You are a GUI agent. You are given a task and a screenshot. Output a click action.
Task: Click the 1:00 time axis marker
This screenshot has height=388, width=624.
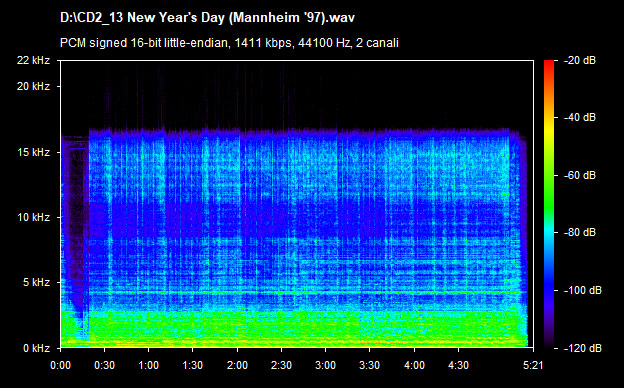149,365
